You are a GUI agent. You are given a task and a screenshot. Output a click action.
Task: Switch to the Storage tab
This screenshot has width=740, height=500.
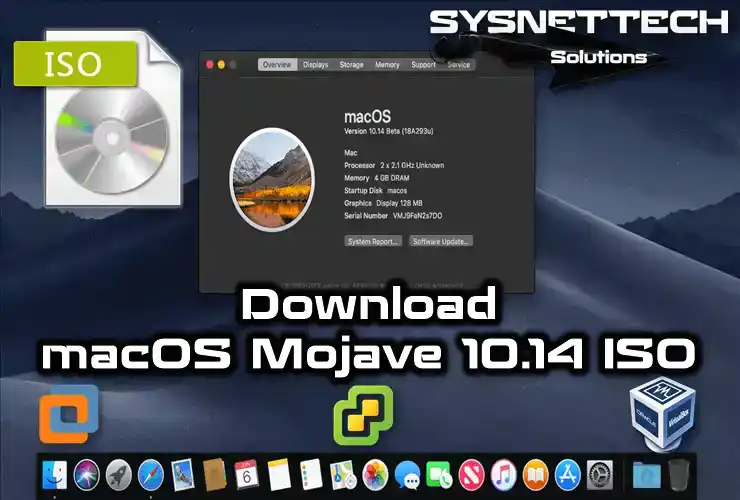[x=352, y=65]
